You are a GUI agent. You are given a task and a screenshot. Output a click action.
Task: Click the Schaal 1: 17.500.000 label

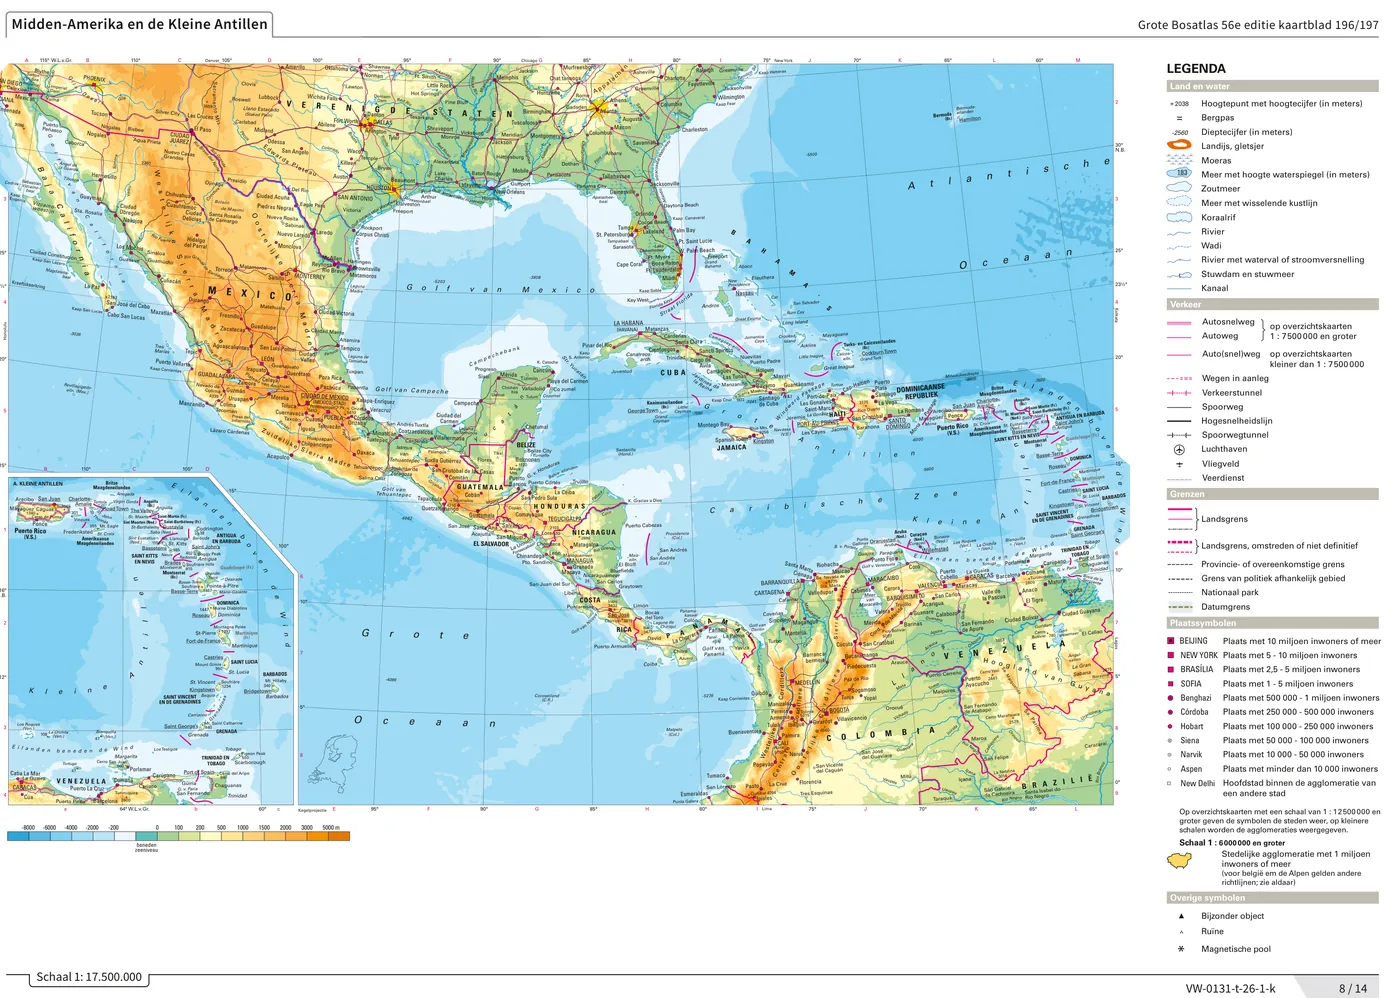[x=89, y=977]
